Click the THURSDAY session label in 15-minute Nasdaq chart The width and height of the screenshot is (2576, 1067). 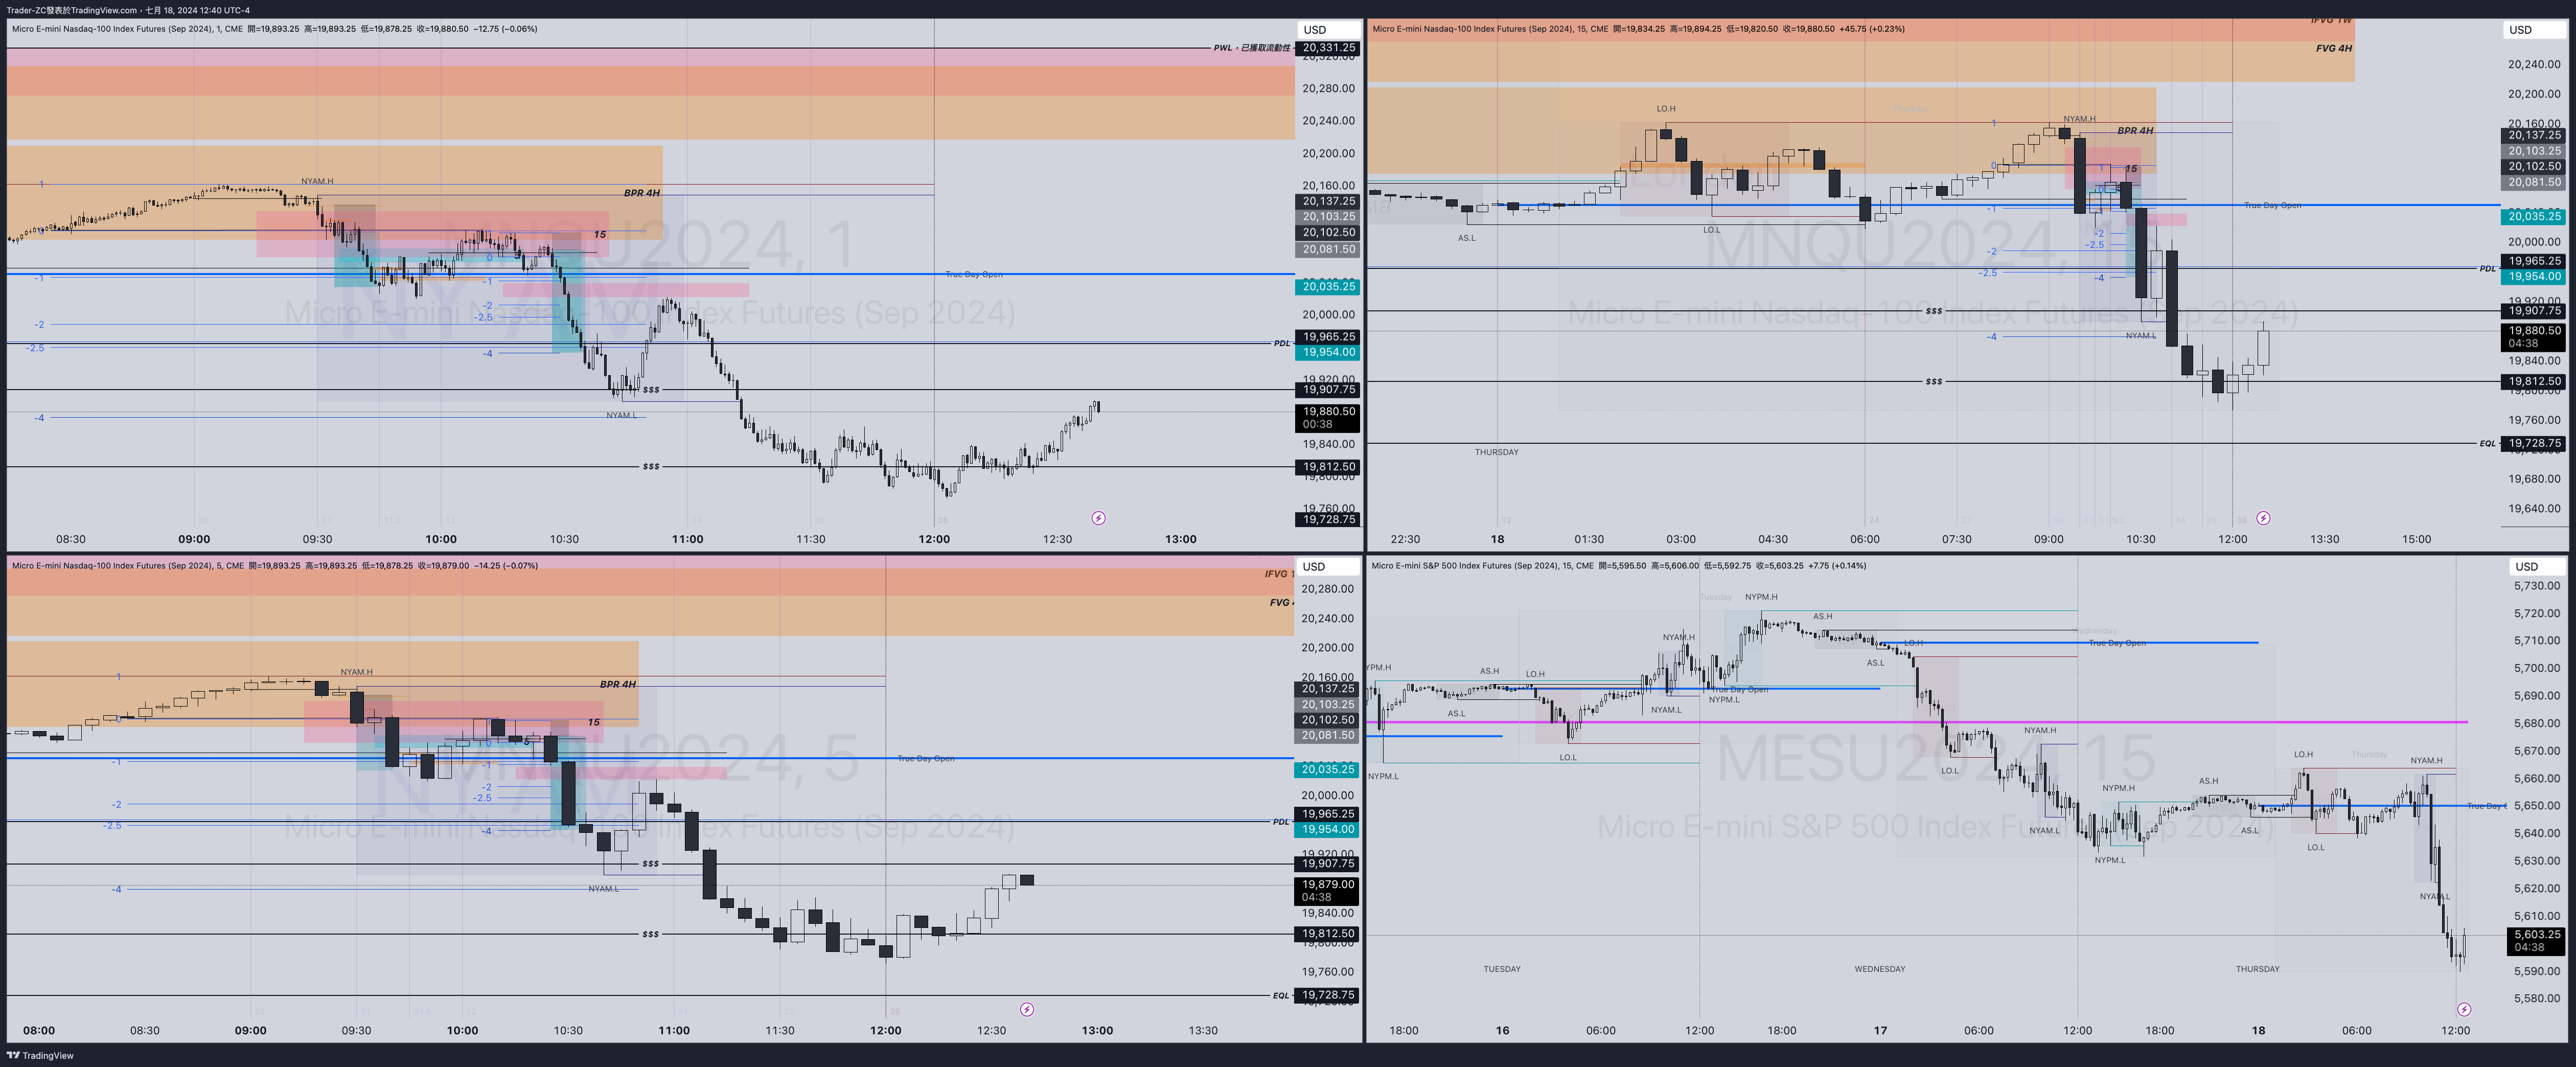click(x=1496, y=452)
